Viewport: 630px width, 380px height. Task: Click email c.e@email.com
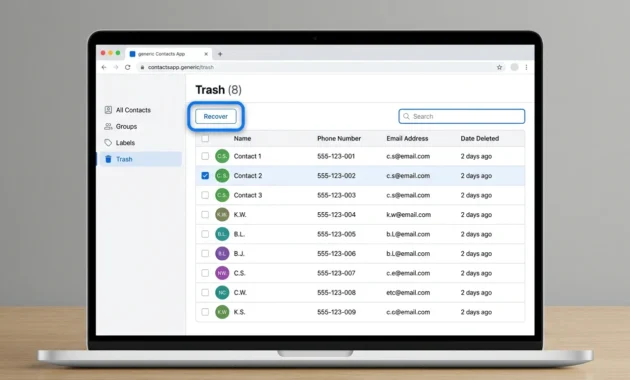coord(408,273)
